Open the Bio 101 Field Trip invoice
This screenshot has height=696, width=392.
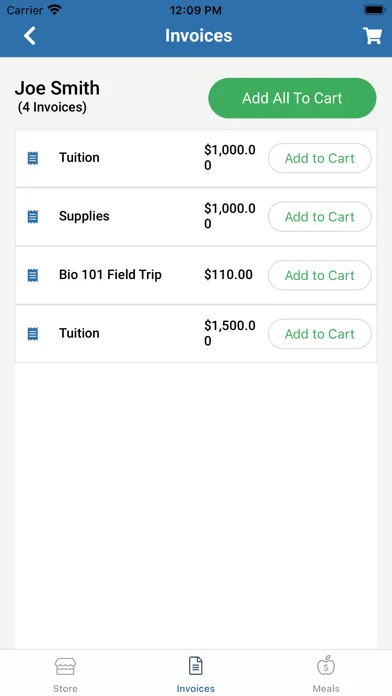coord(196,275)
